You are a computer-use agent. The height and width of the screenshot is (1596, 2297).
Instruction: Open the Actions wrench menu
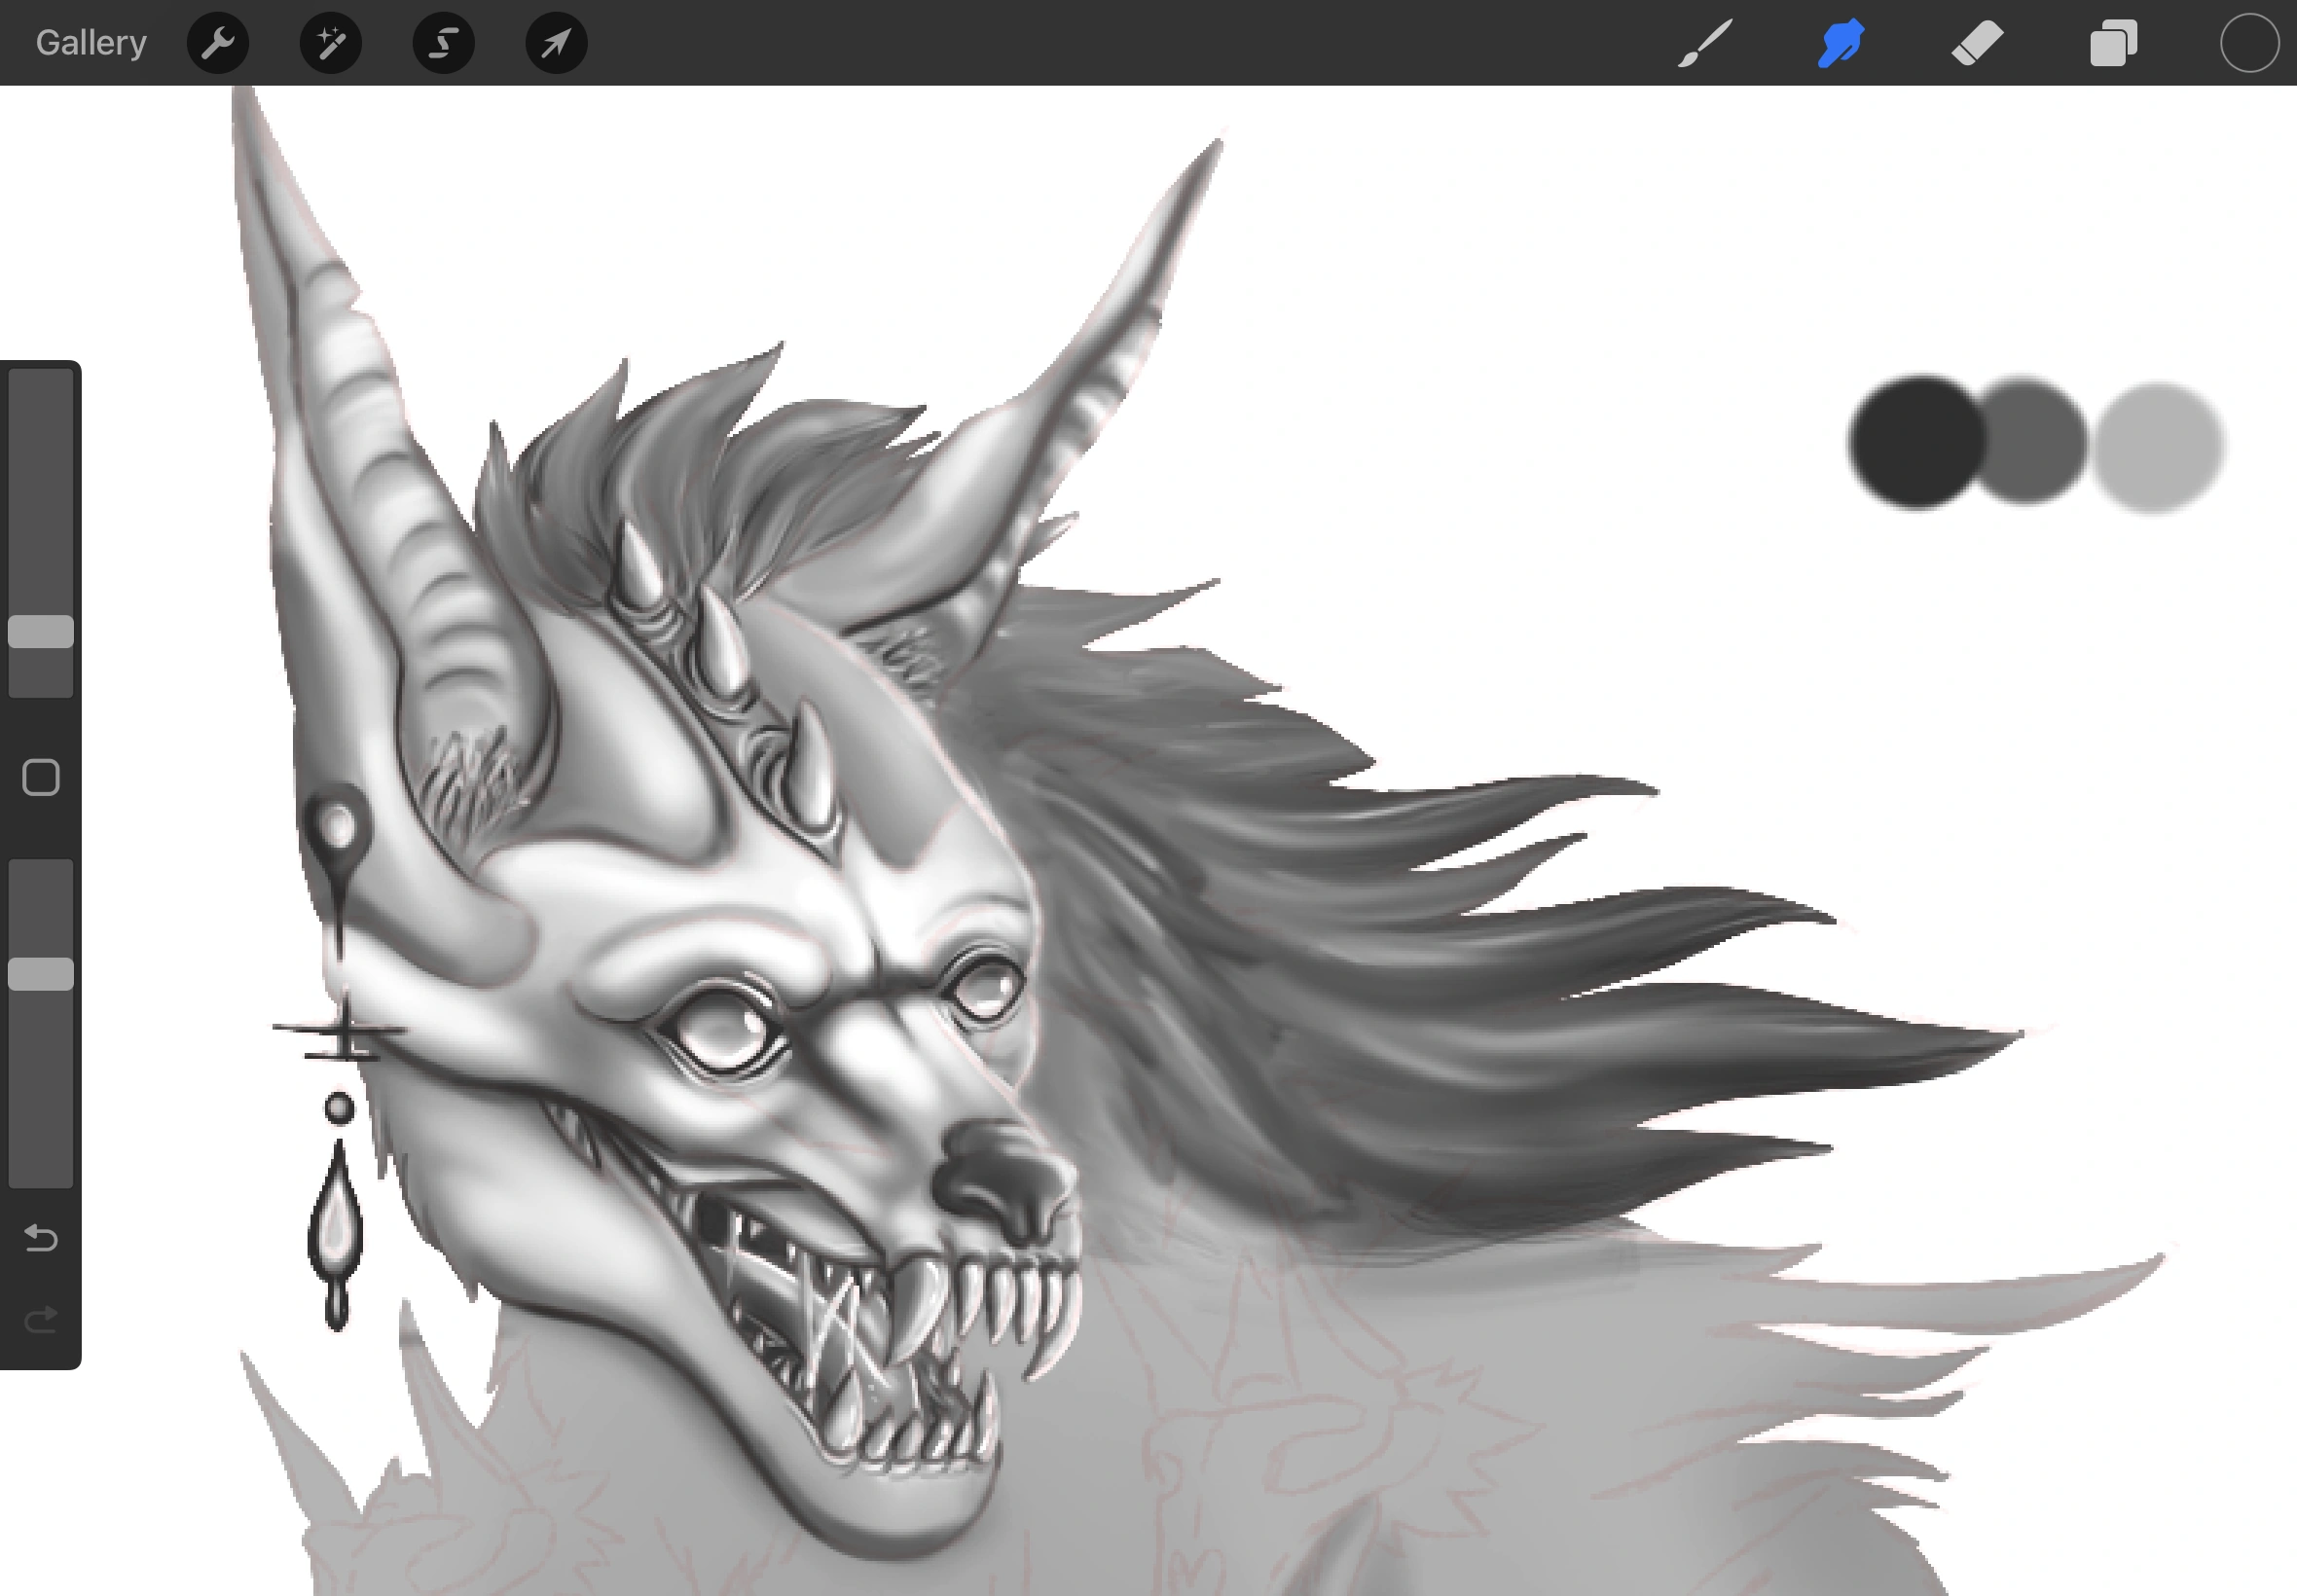click(x=217, y=43)
